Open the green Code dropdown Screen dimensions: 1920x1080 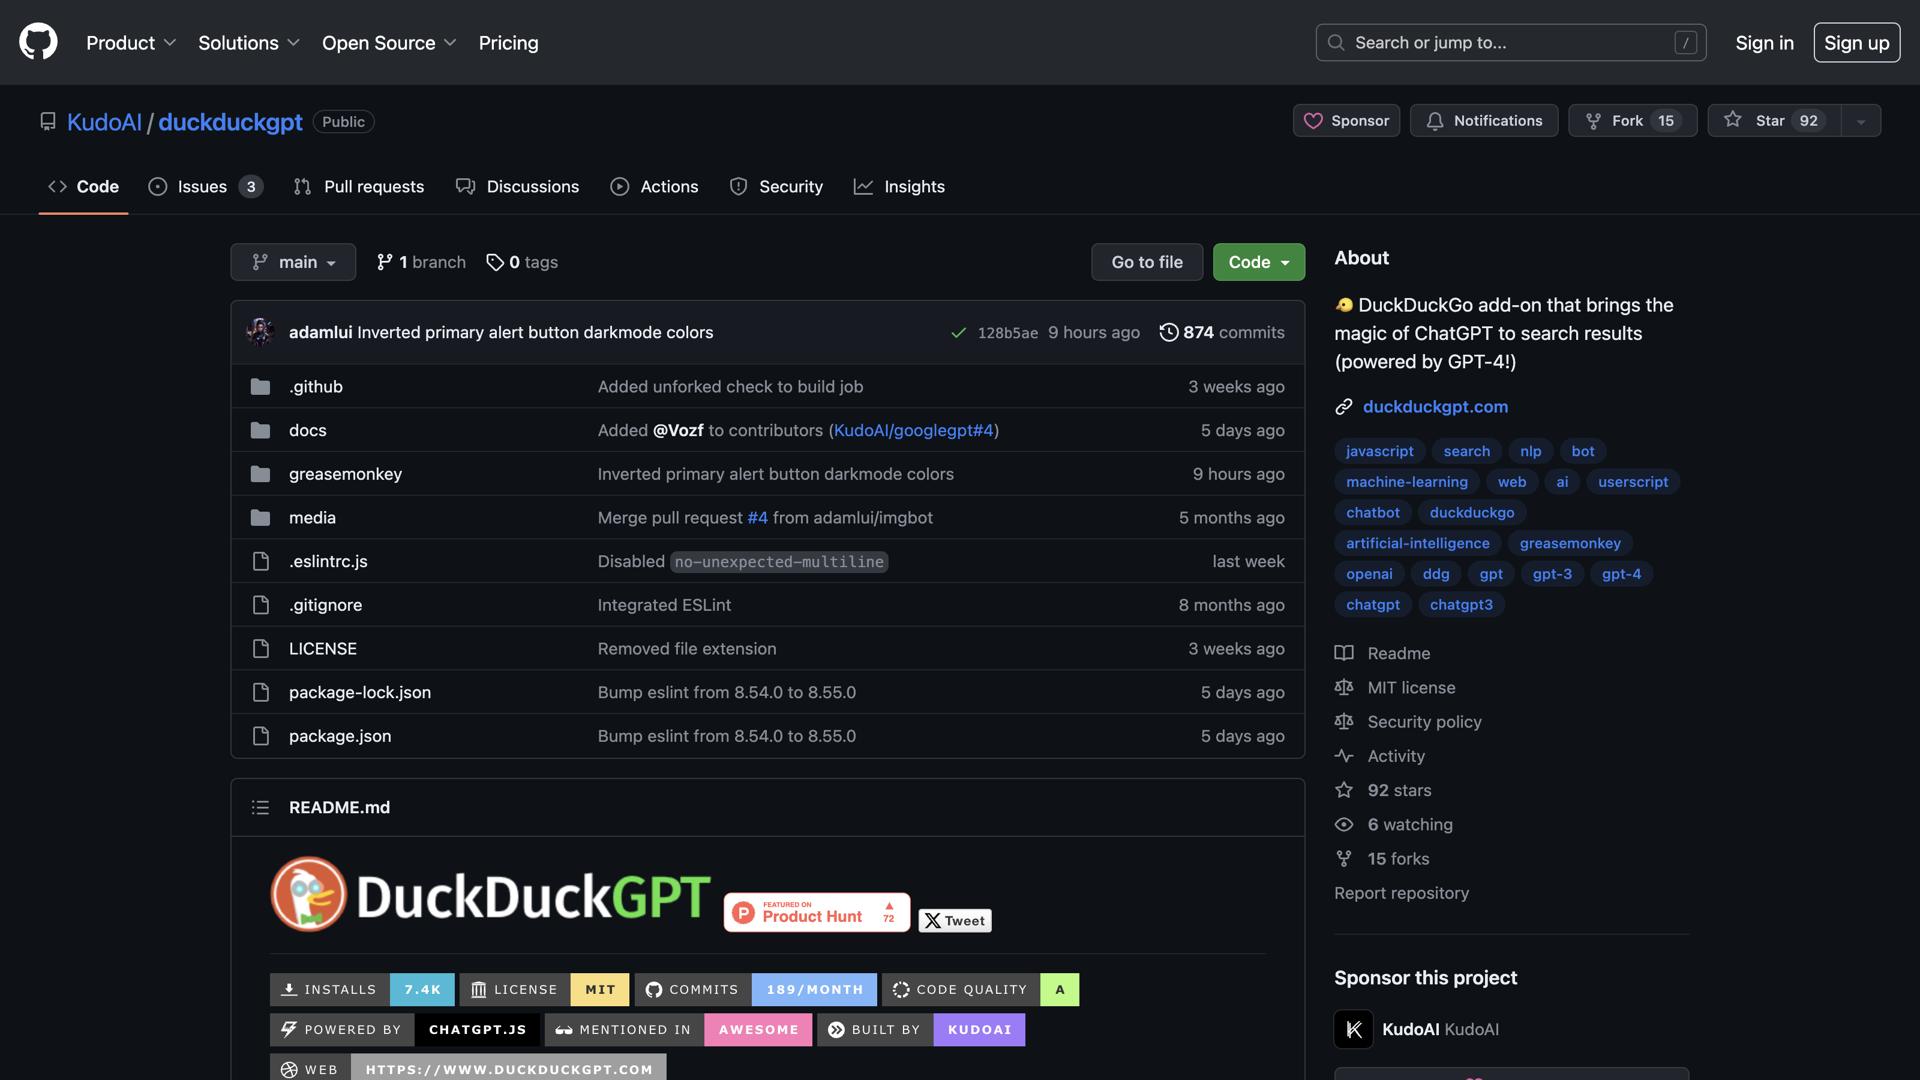click(x=1258, y=262)
